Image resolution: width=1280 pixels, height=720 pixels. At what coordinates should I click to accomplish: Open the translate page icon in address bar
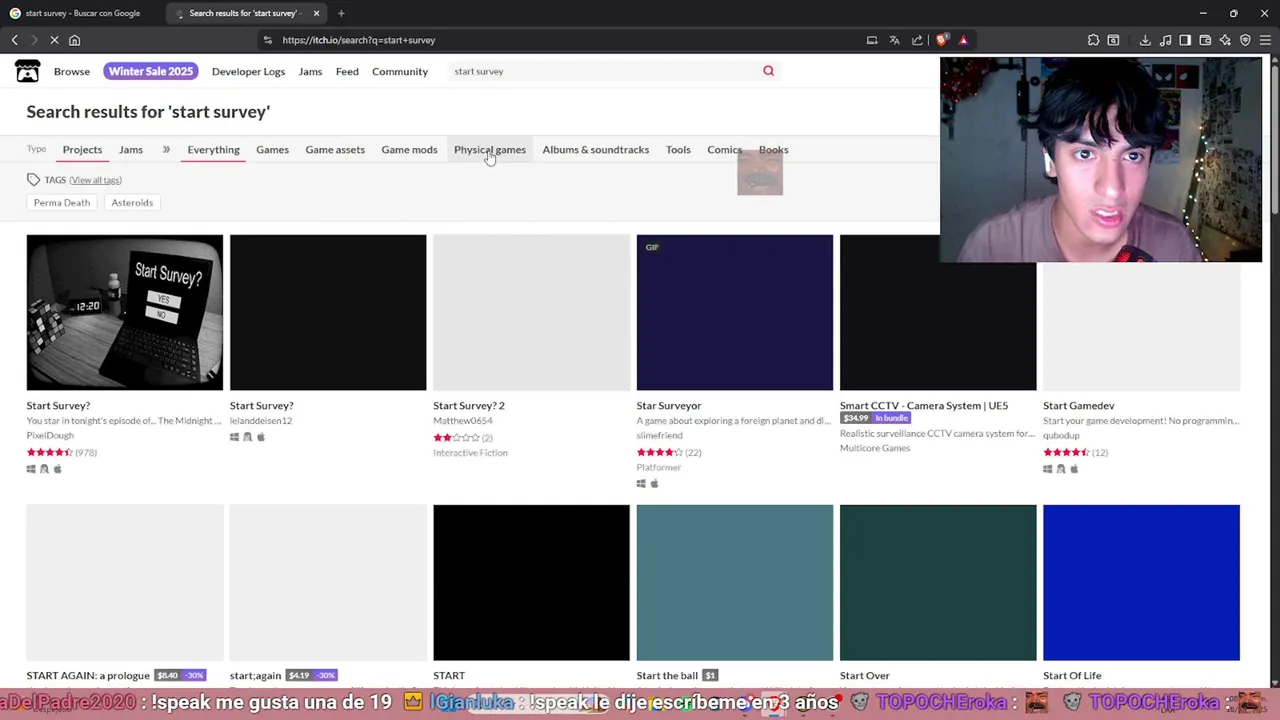click(x=894, y=40)
